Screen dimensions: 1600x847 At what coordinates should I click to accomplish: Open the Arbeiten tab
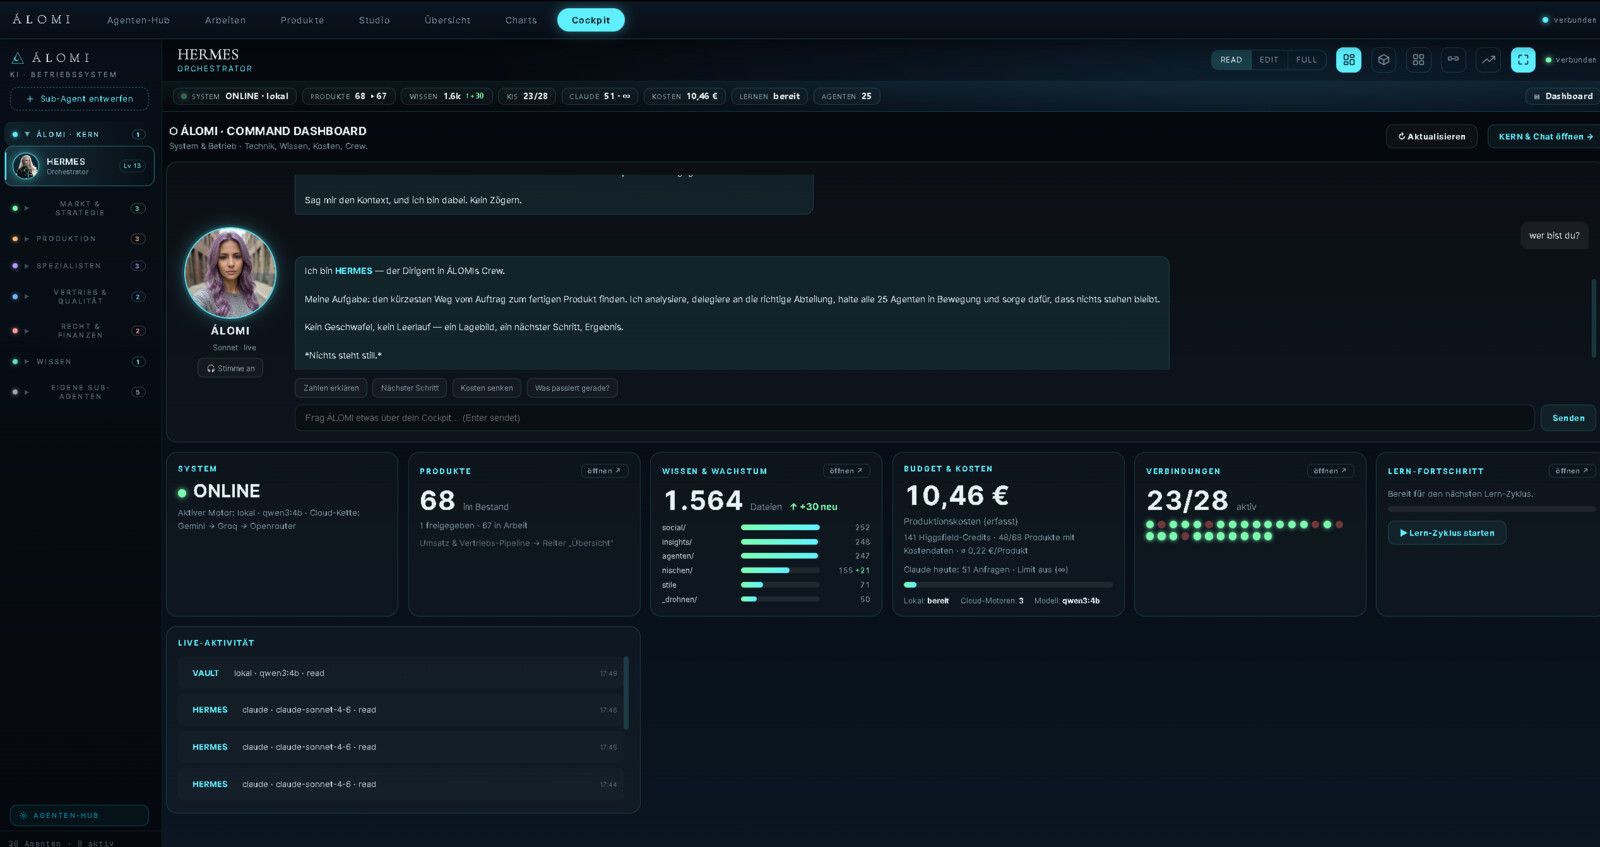click(225, 20)
